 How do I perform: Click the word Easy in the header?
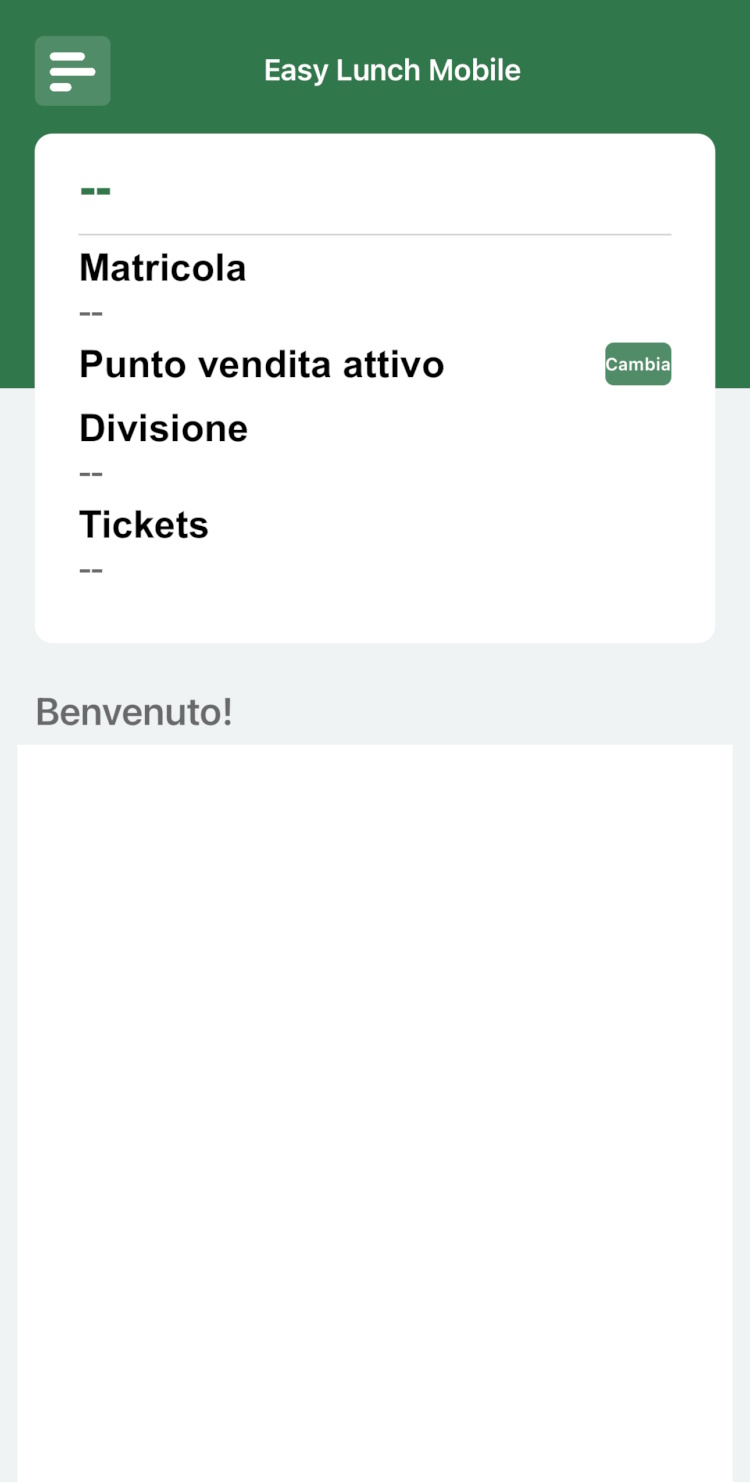296,71
